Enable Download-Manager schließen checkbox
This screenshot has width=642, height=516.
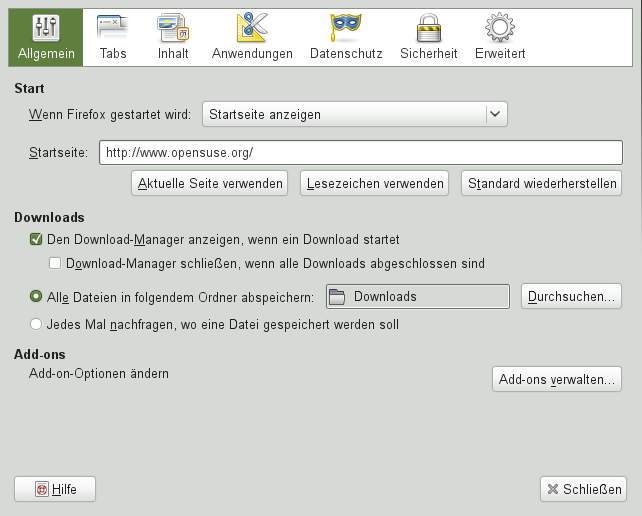click(x=56, y=264)
